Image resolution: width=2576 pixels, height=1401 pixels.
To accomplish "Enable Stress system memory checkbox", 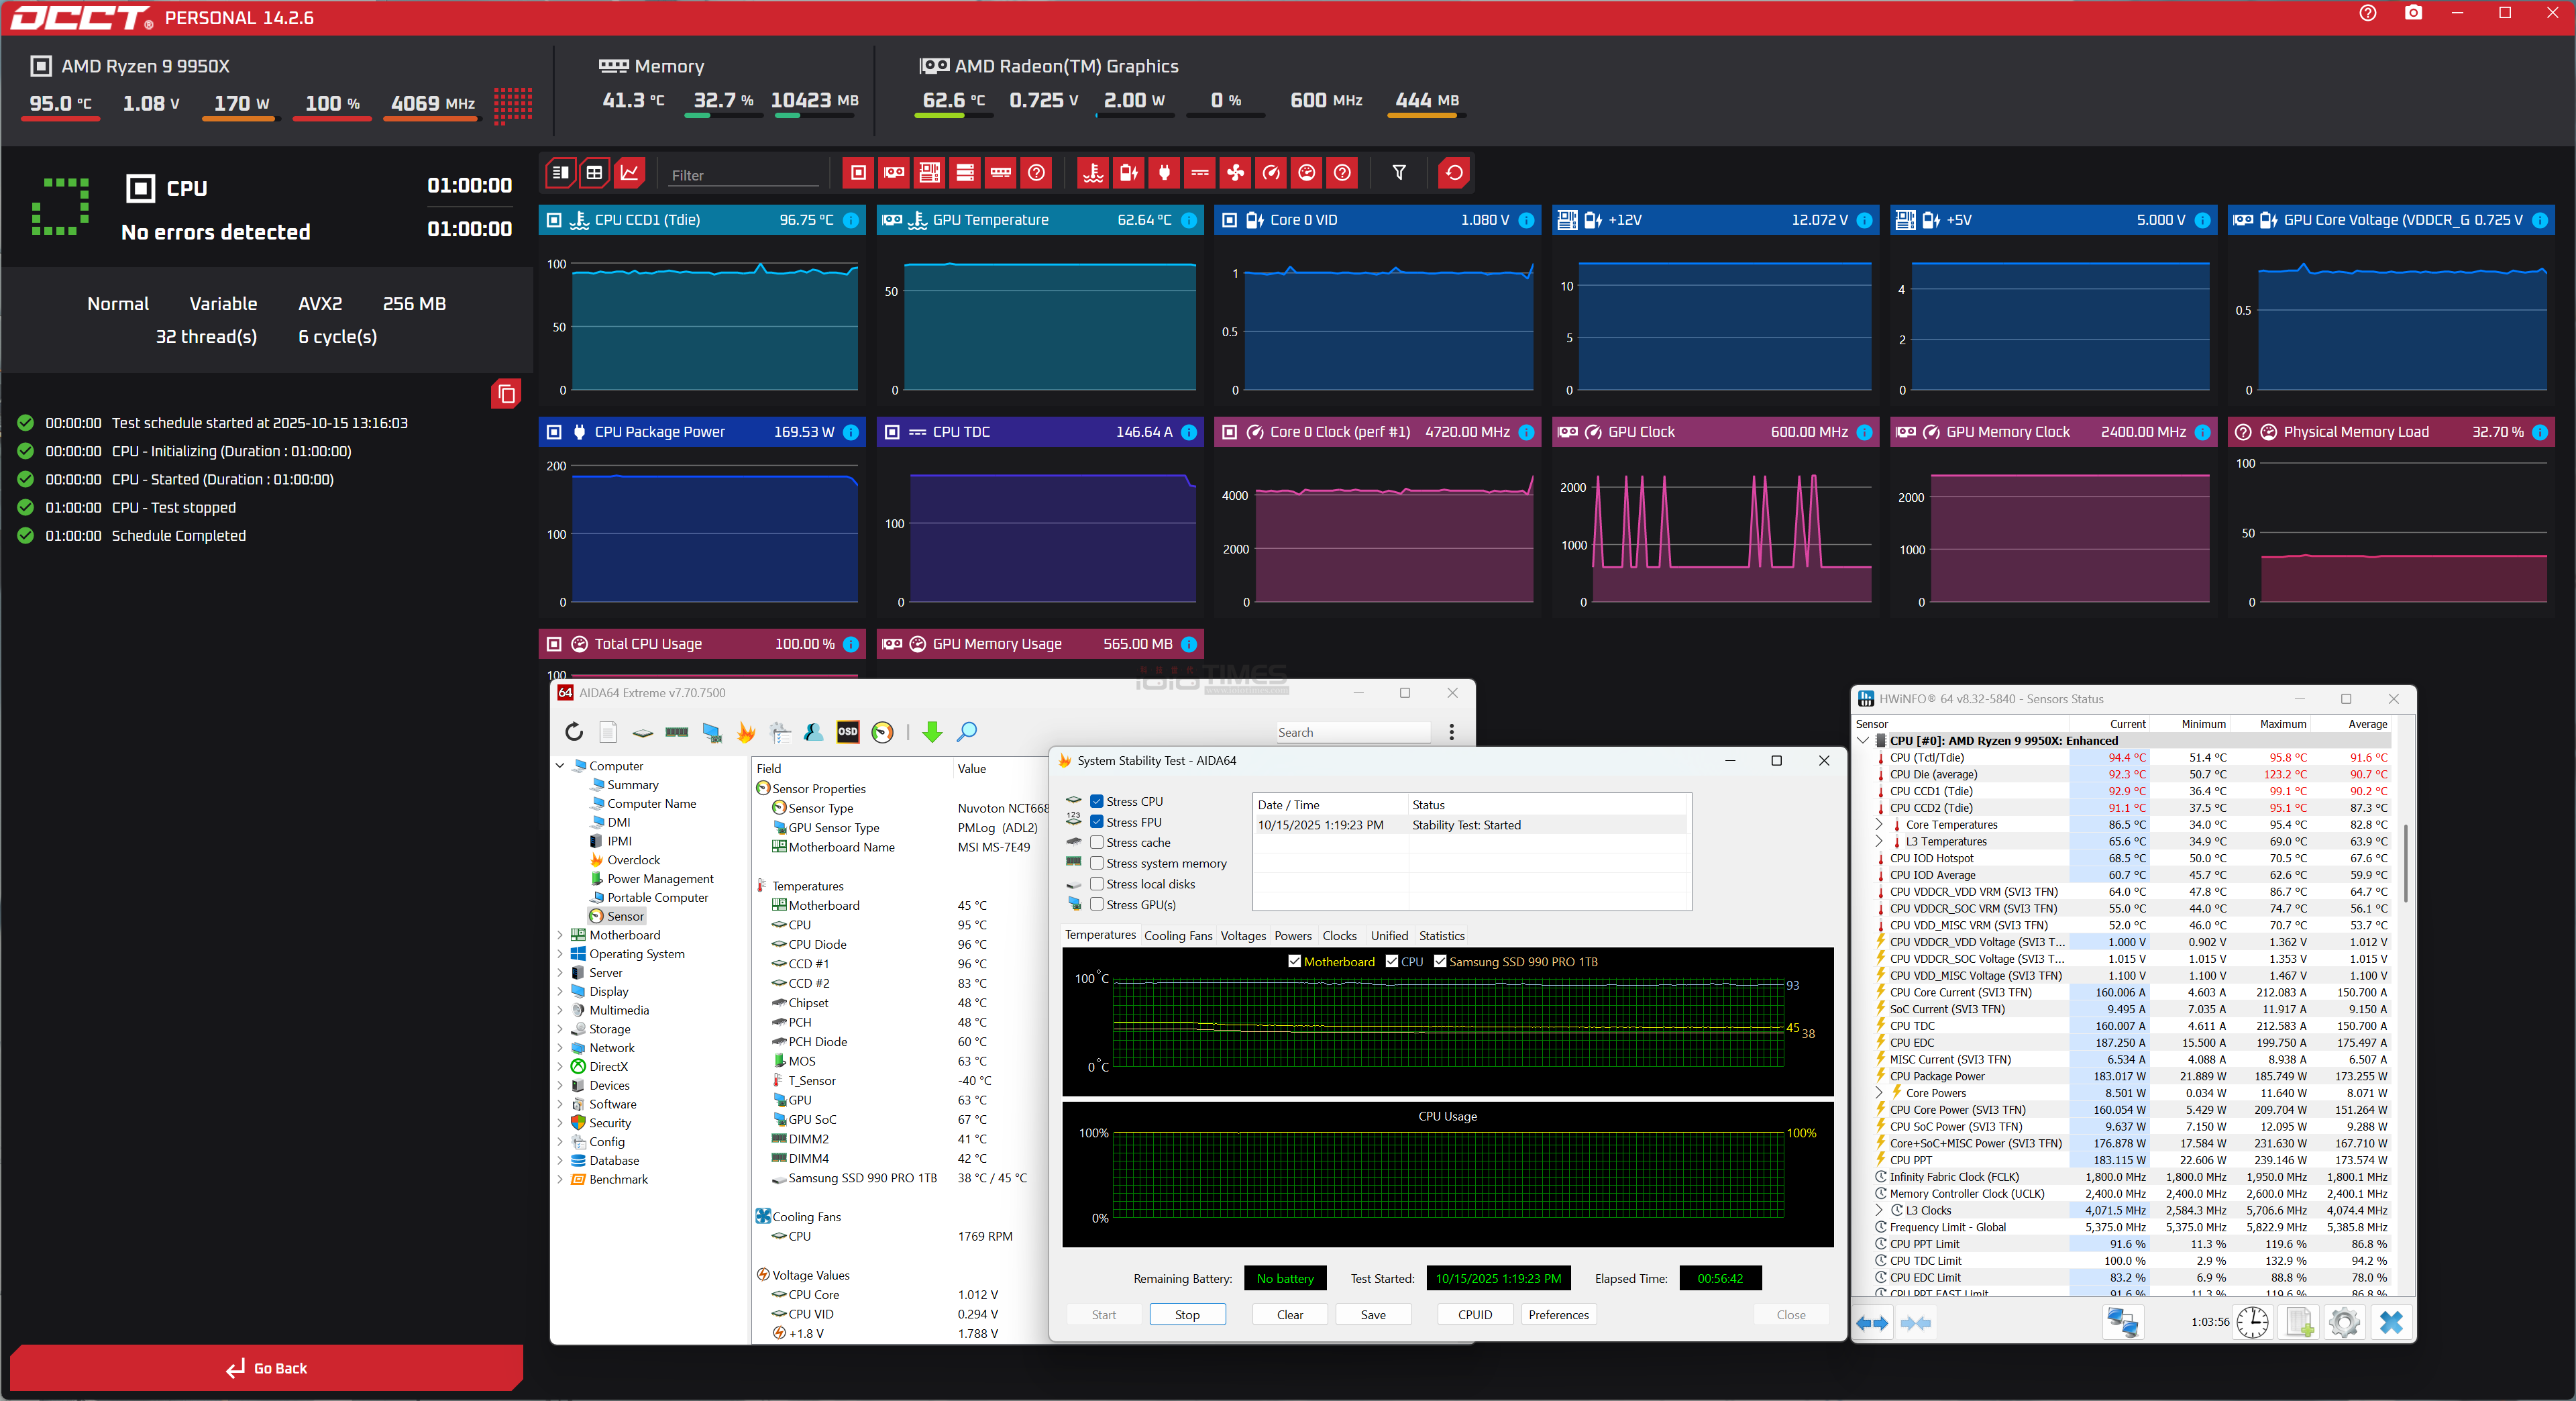I will (1097, 863).
